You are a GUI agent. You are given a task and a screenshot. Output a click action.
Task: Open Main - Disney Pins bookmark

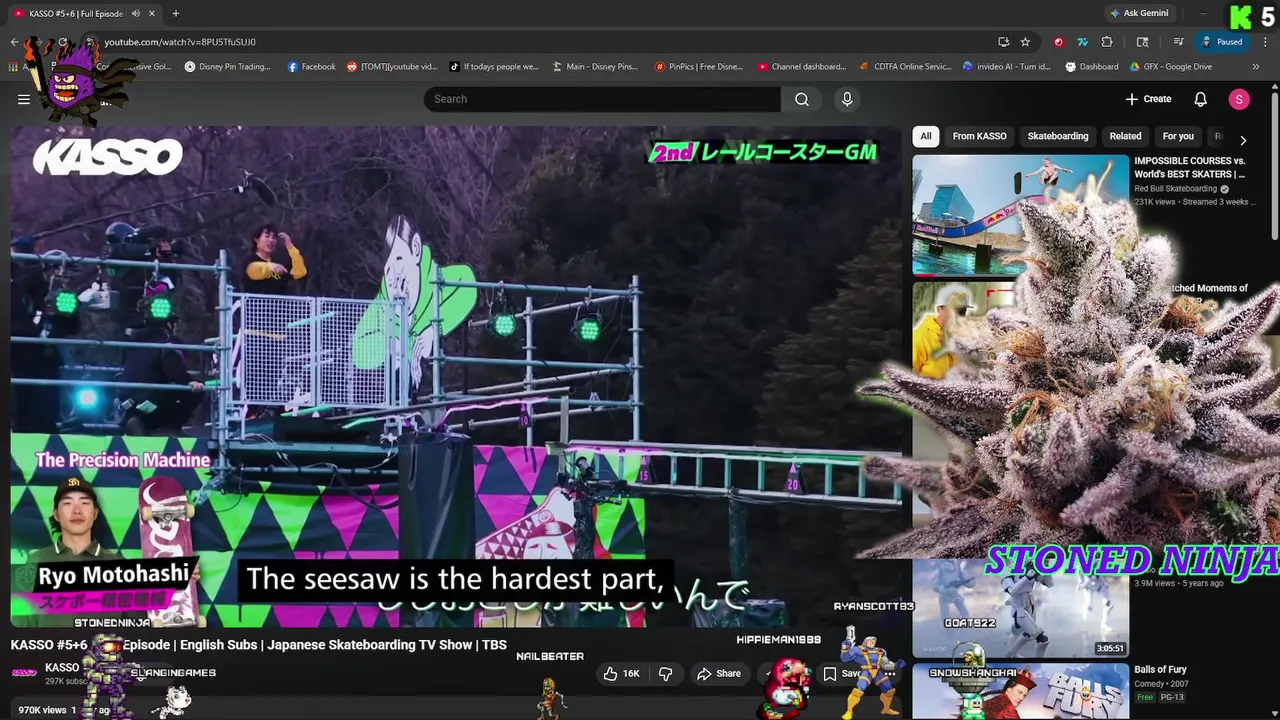[x=594, y=67]
